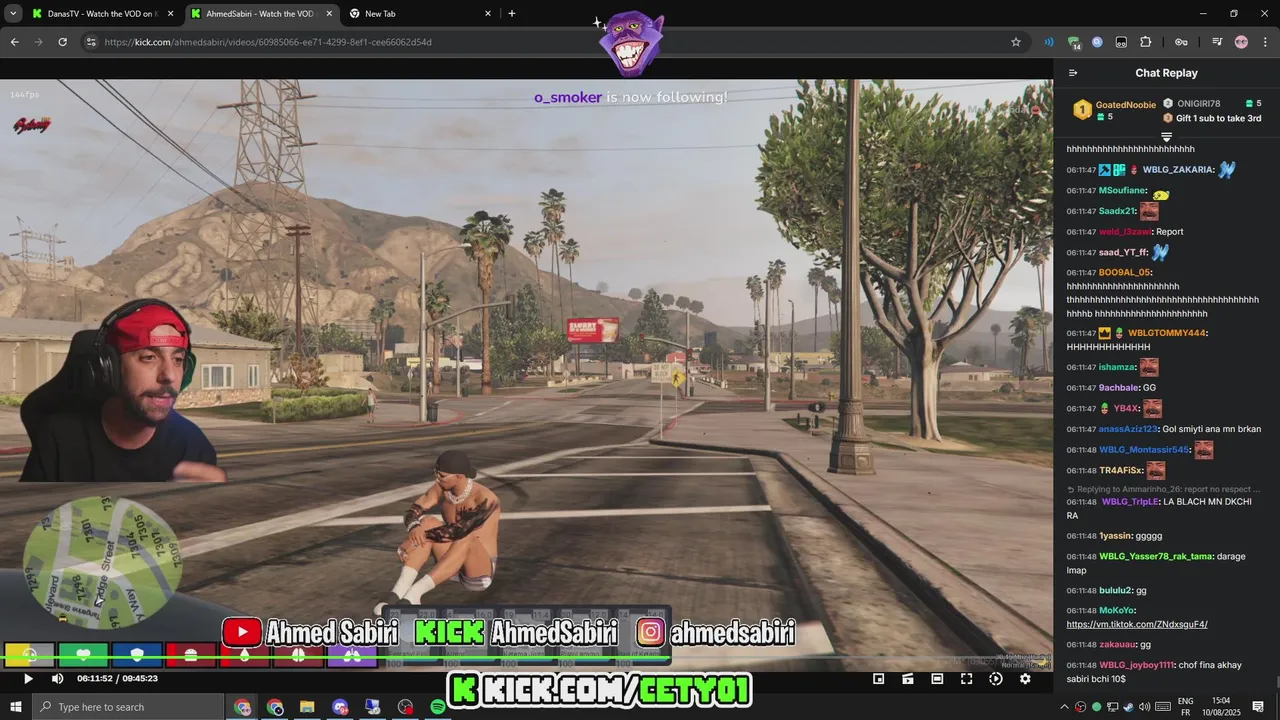Click ONIGIRI78 gifter name
The image size is (1280, 720).
pos(1198,104)
